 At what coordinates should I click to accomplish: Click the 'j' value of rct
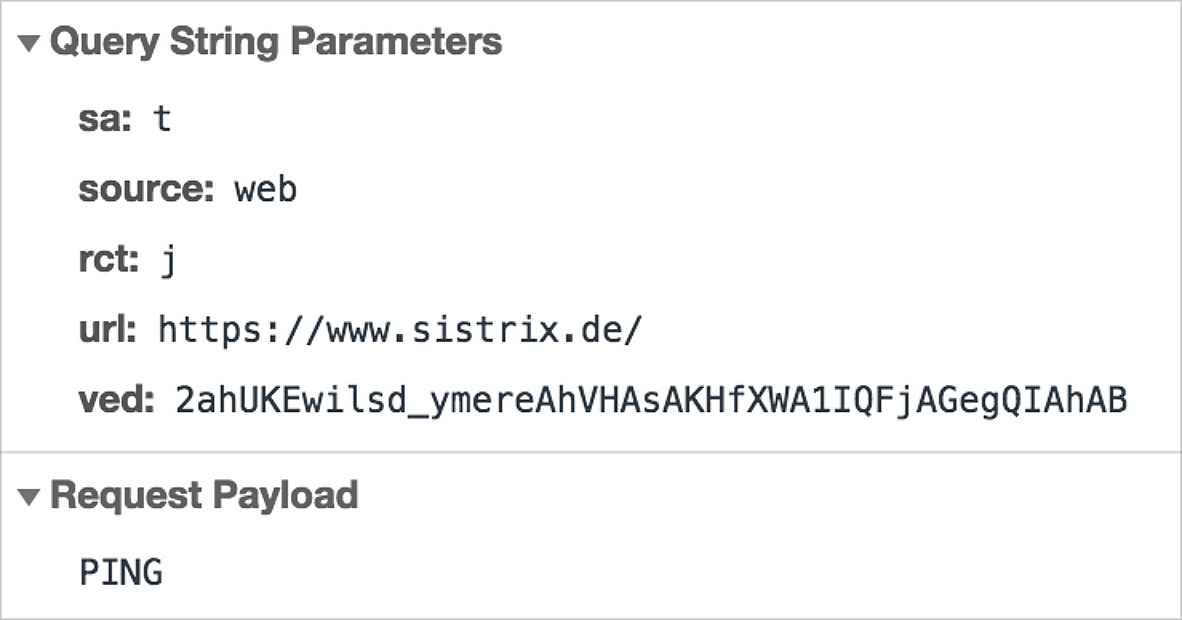168,262
